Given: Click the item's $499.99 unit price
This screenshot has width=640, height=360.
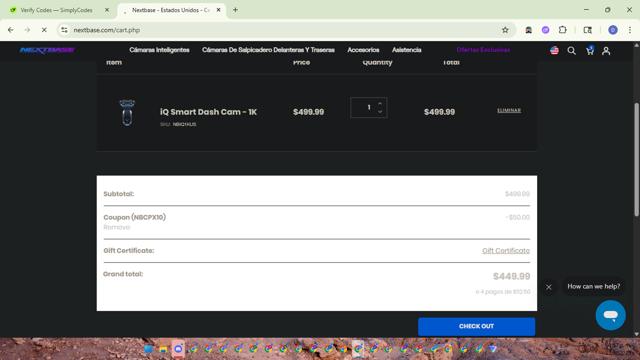Looking at the screenshot, I should [x=308, y=112].
